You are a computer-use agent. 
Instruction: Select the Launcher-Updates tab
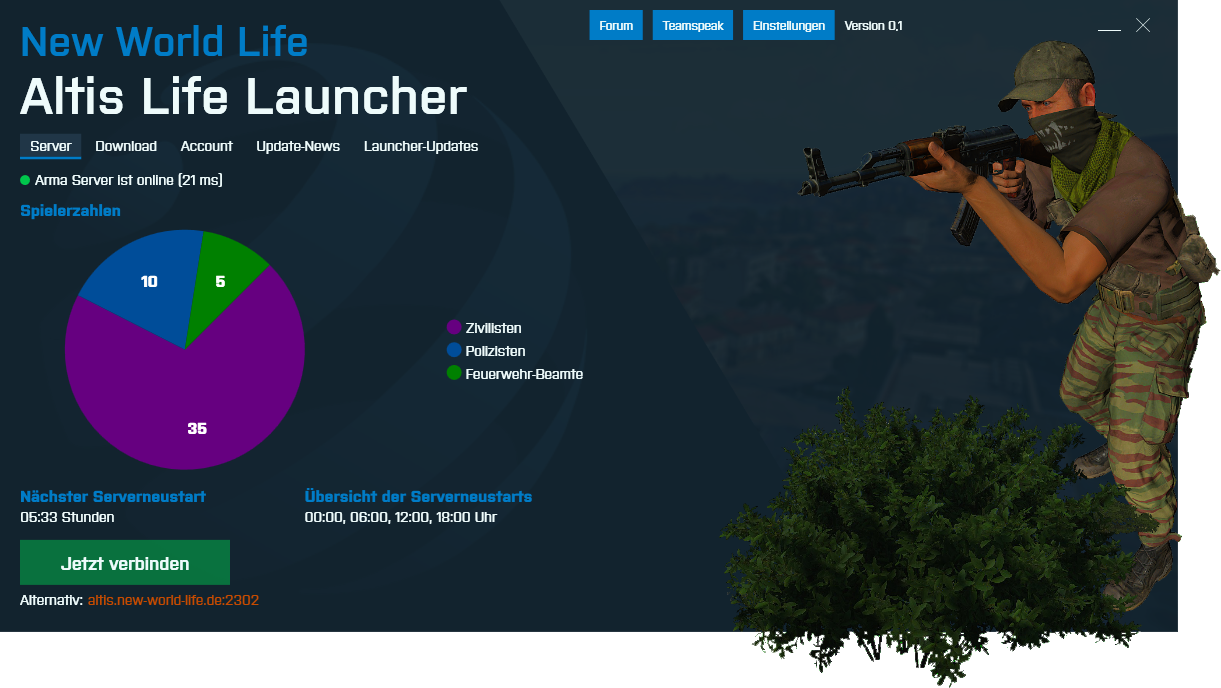pos(421,147)
